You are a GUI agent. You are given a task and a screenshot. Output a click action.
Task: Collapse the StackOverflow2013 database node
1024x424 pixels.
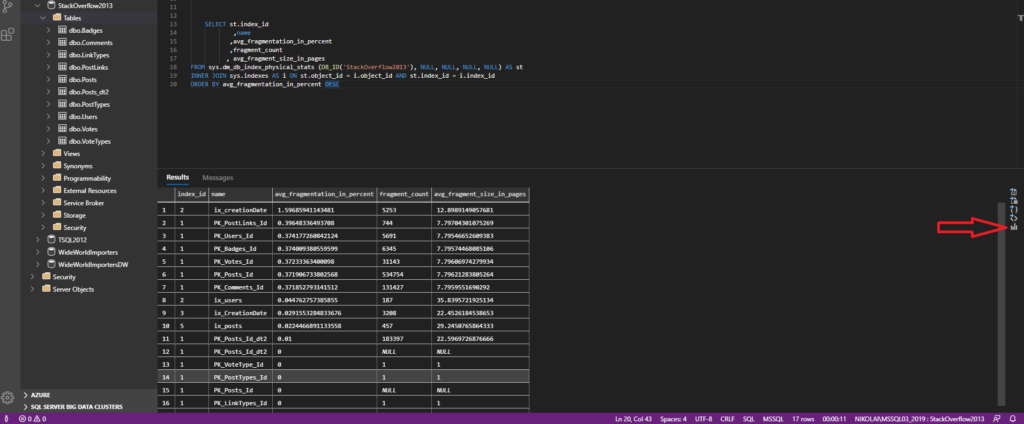(x=38, y=6)
